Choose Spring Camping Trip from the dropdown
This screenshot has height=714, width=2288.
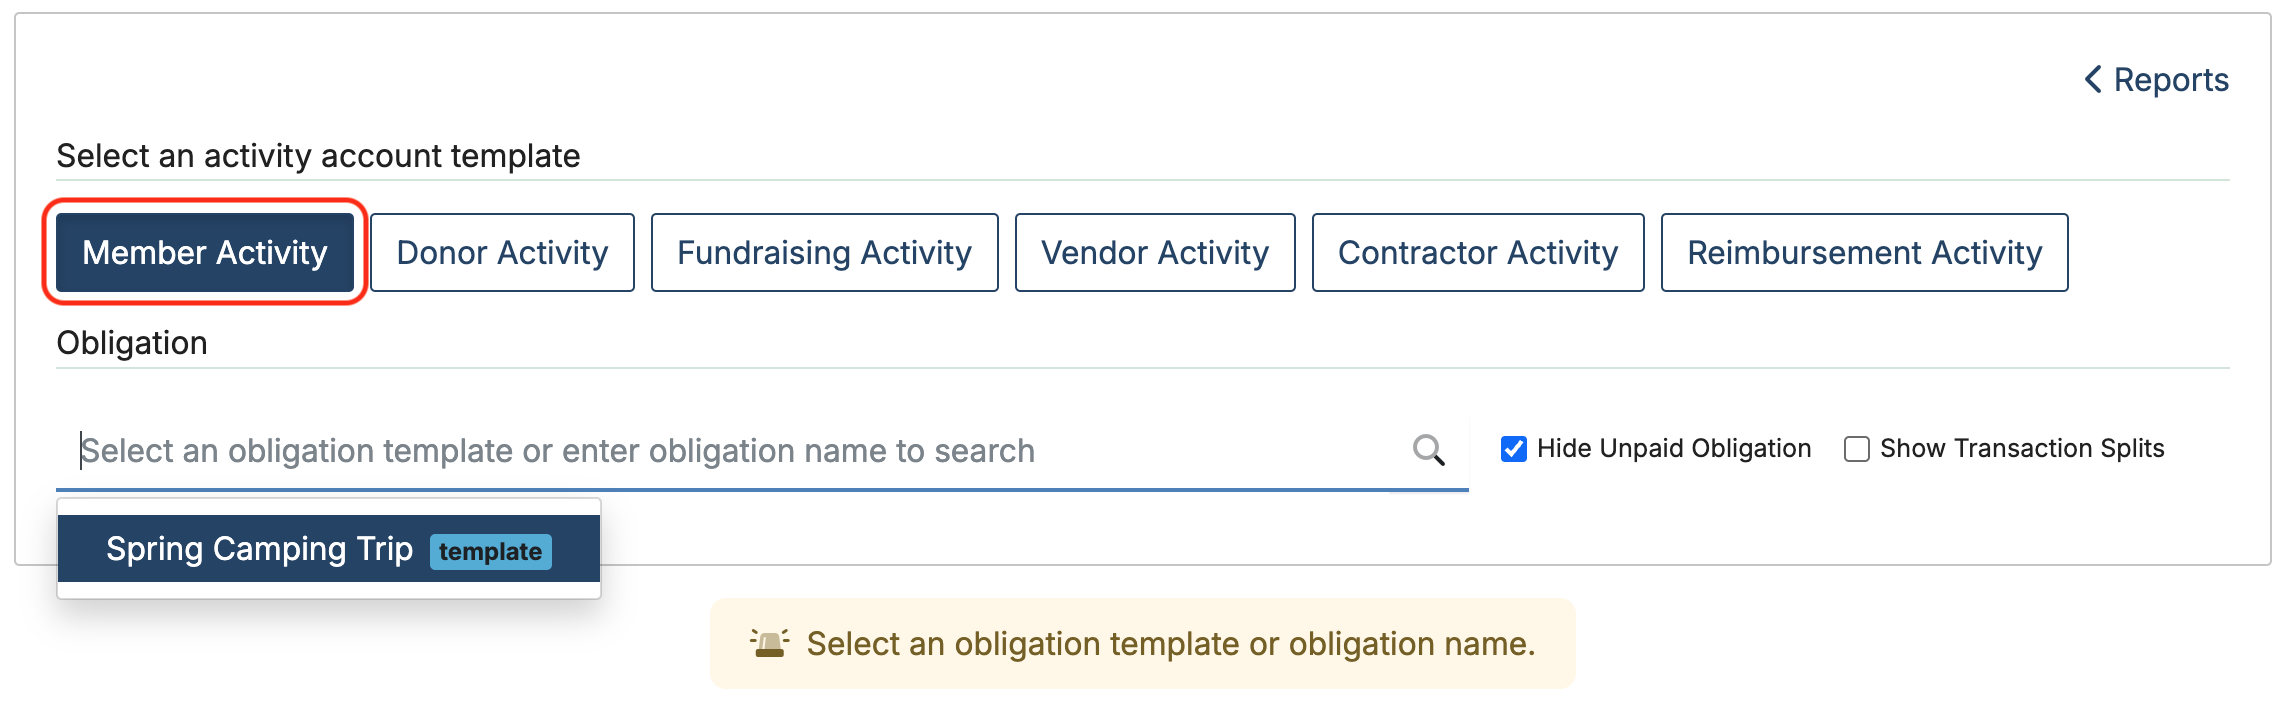pos(260,549)
